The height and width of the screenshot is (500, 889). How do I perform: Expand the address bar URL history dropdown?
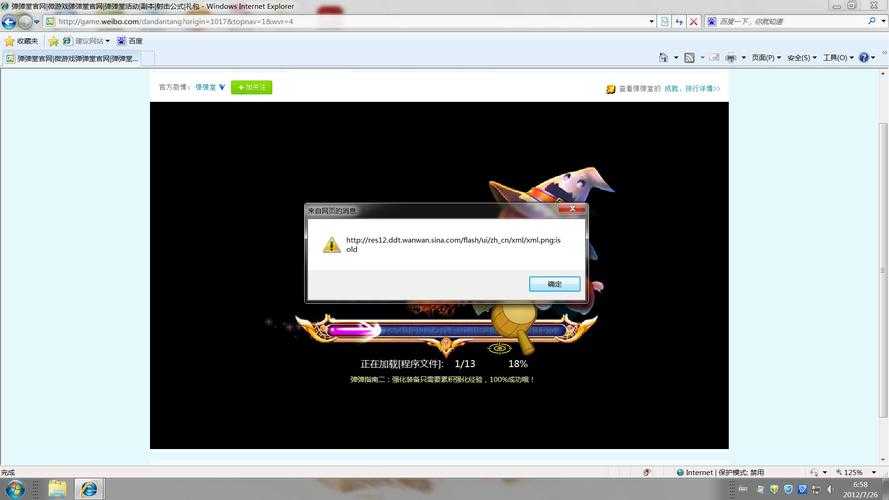click(651, 22)
